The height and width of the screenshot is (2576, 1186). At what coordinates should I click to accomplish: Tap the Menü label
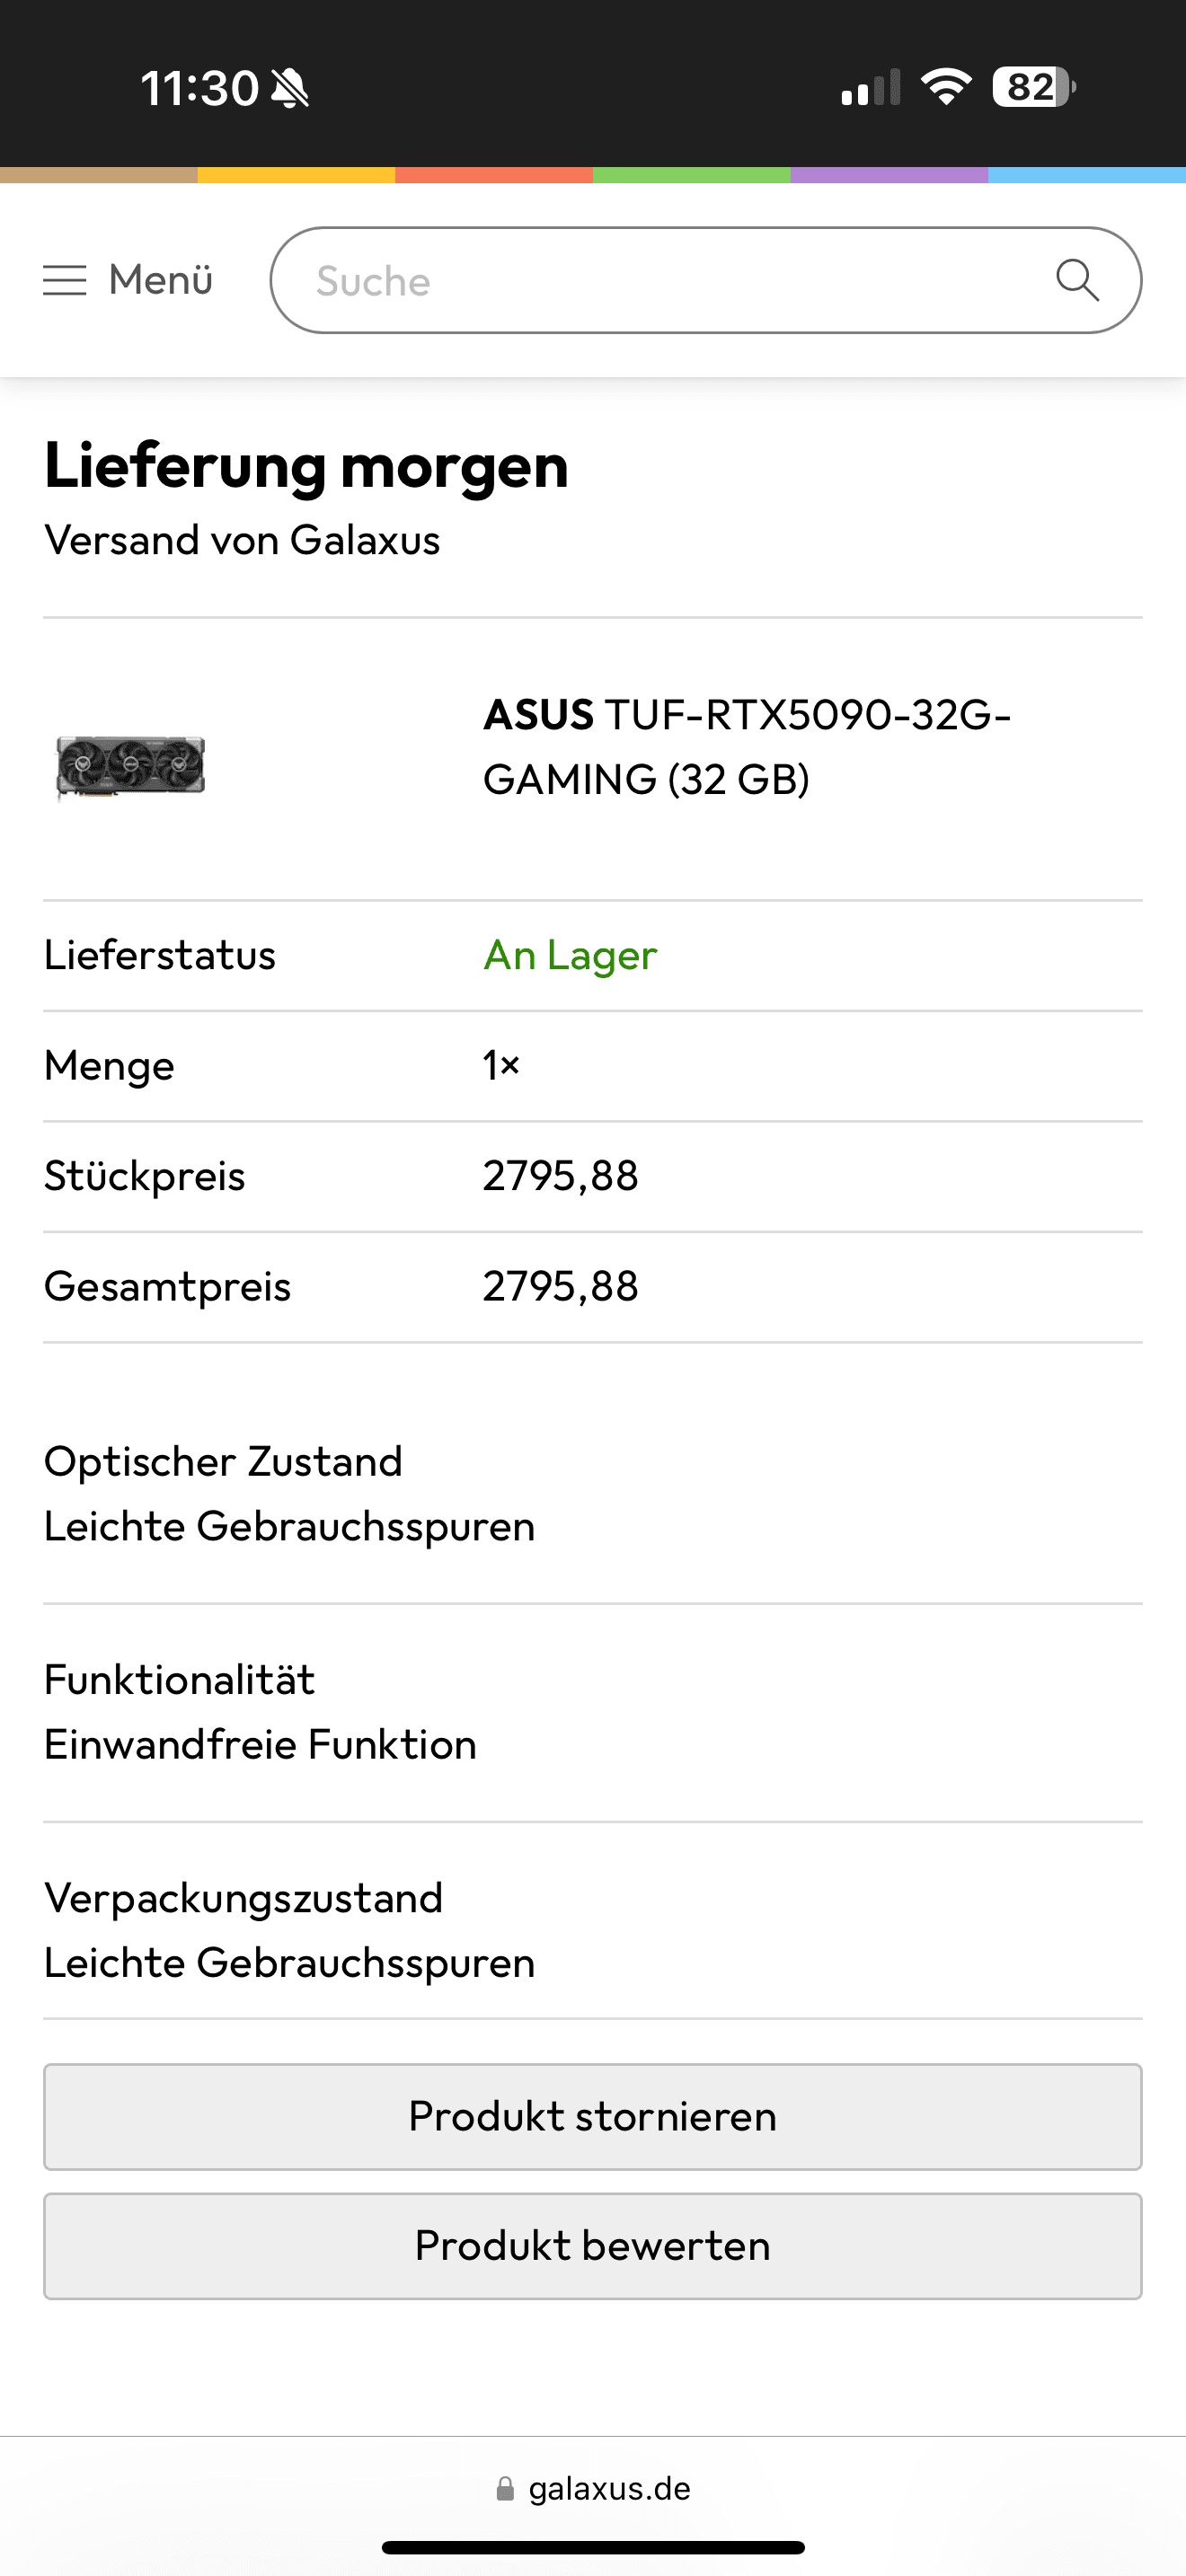pos(161,281)
